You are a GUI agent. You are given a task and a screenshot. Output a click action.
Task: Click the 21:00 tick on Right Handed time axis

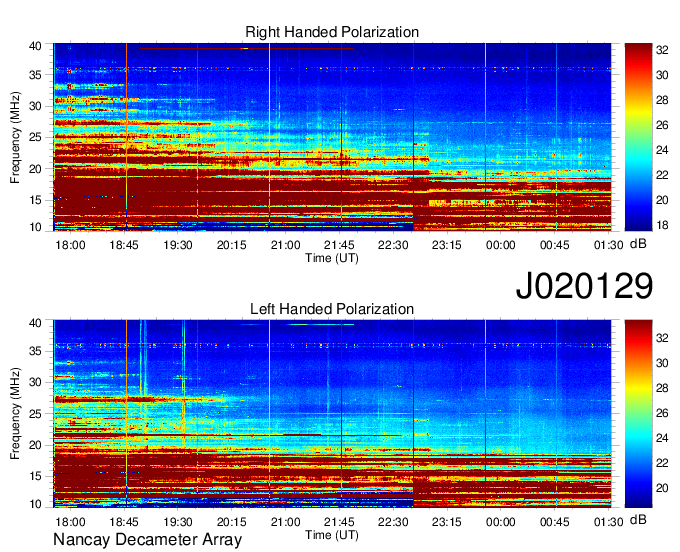(x=285, y=245)
